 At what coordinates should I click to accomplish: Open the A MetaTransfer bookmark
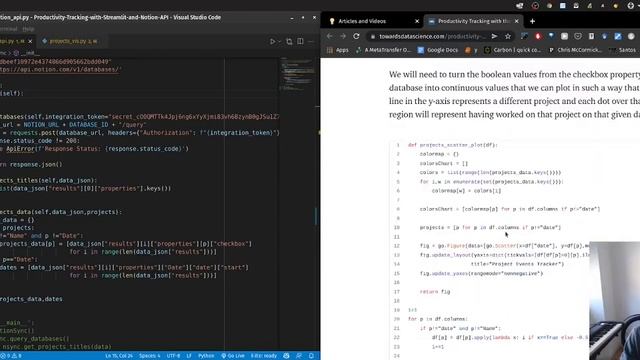pos(383,50)
